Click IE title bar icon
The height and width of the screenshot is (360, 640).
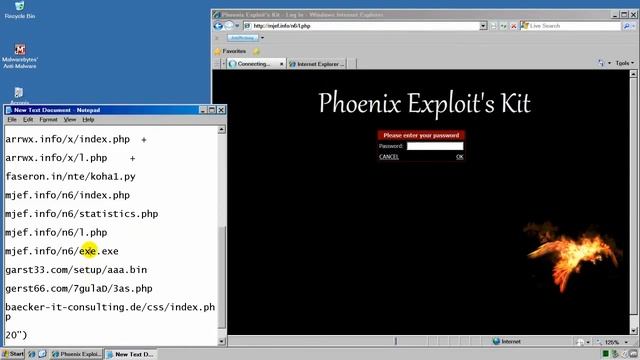click(x=217, y=15)
